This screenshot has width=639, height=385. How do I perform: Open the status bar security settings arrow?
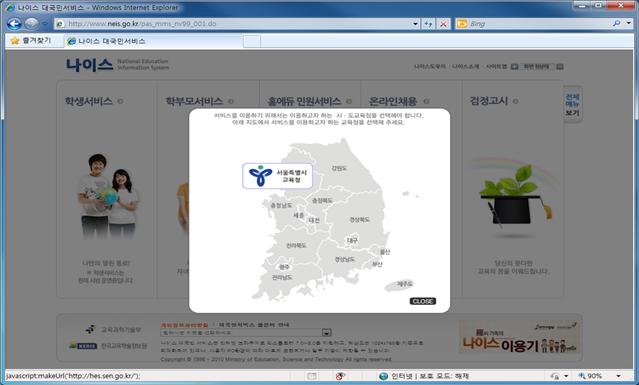pyautogui.click(x=566, y=376)
